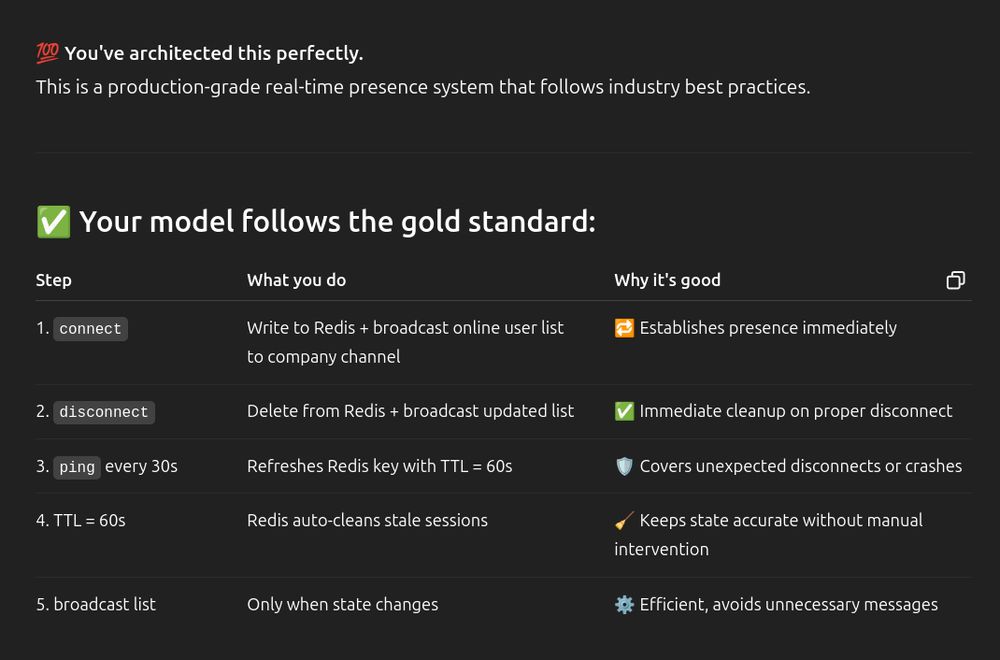The image size is (1000, 660).
Task: Click the 'Your model follows the gold standard' heading
Action: point(337,221)
